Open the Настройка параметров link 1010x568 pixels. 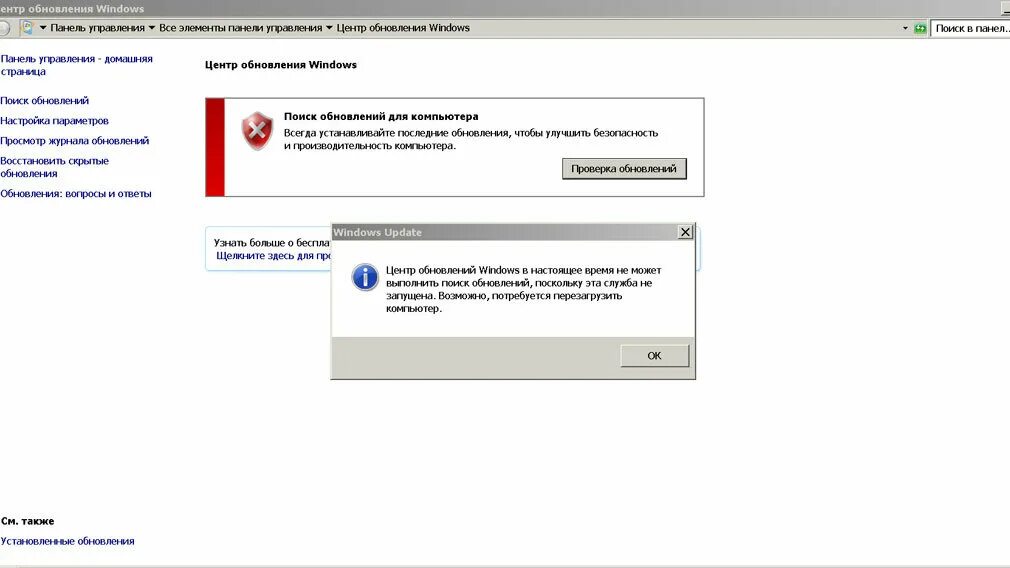point(54,120)
